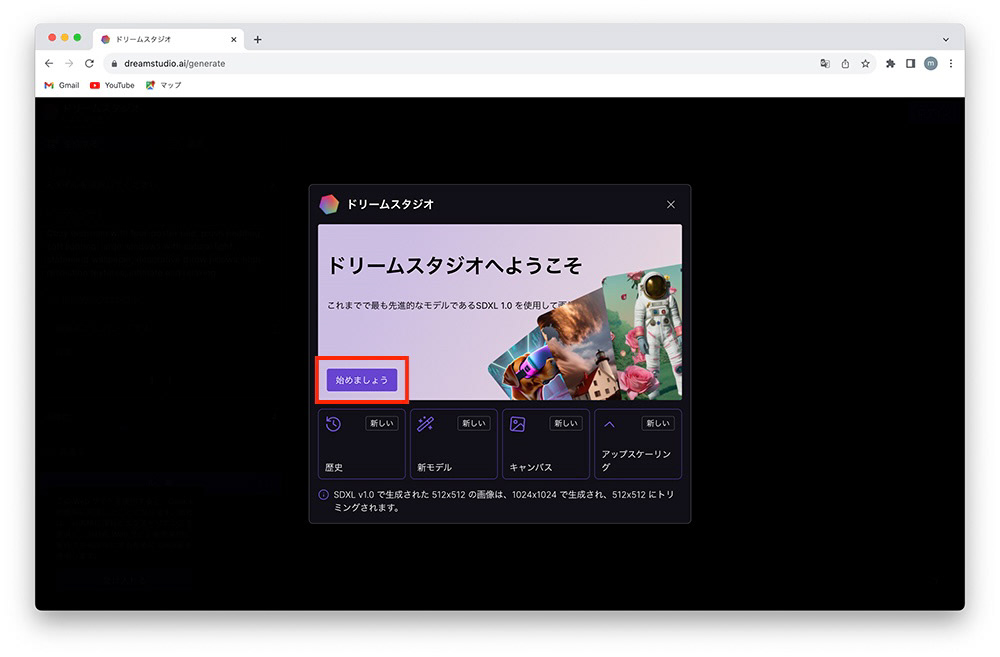Screen dimensions: 1000x657
Task: Toggle the Chrome side panel icon
Action: (x=910, y=63)
